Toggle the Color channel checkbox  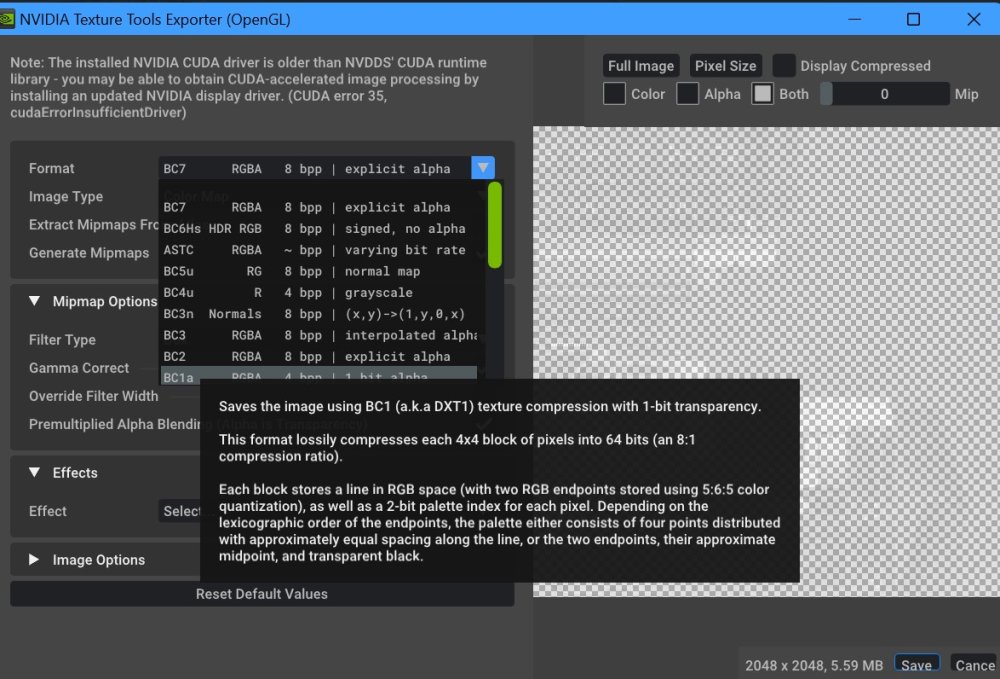(616, 93)
